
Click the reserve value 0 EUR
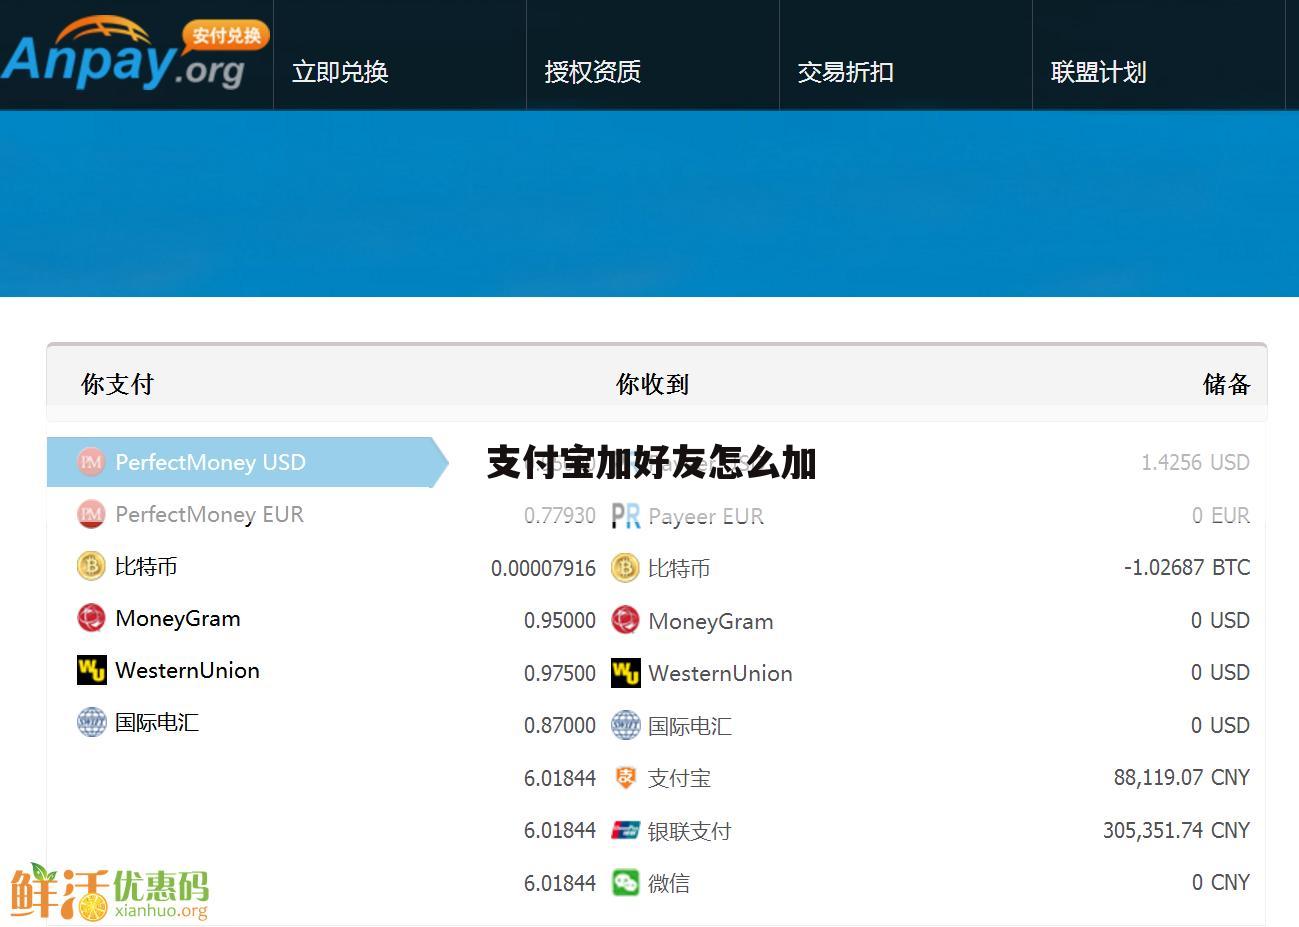click(1221, 515)
